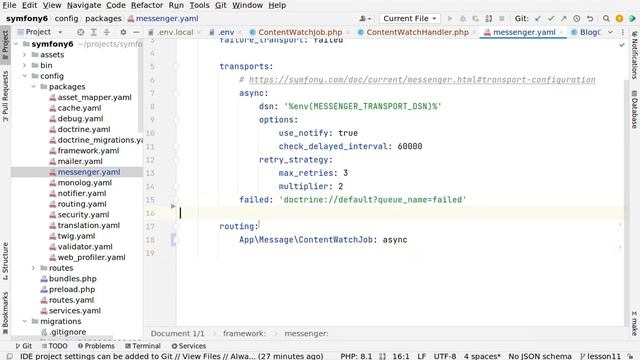Click the orange IDE updates icon

coord(619,18)
